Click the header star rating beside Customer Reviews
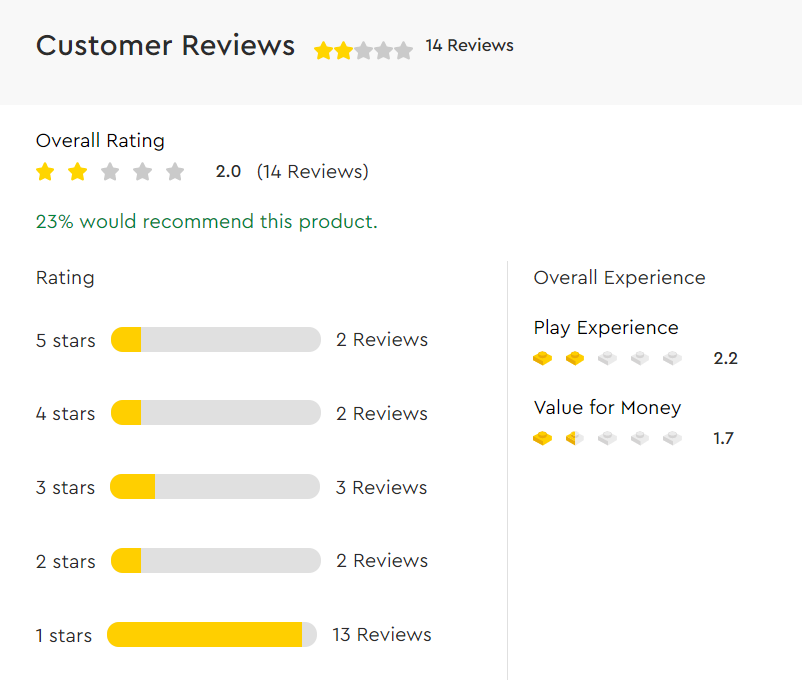This screenshot has height=685, width=802. pyautogui.click(x=363, y=51)
